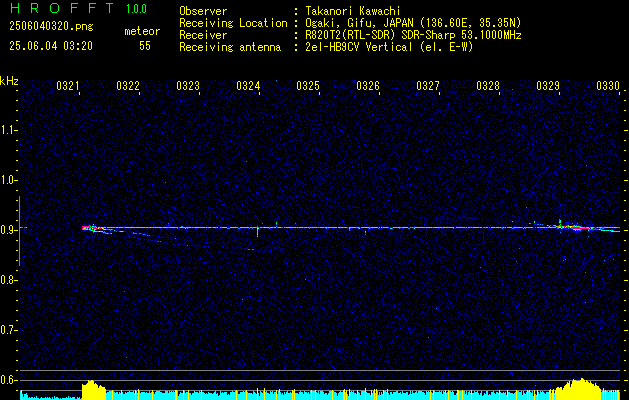
Task: Click the kHz axis unit label
Action: [x=9, y=81]
